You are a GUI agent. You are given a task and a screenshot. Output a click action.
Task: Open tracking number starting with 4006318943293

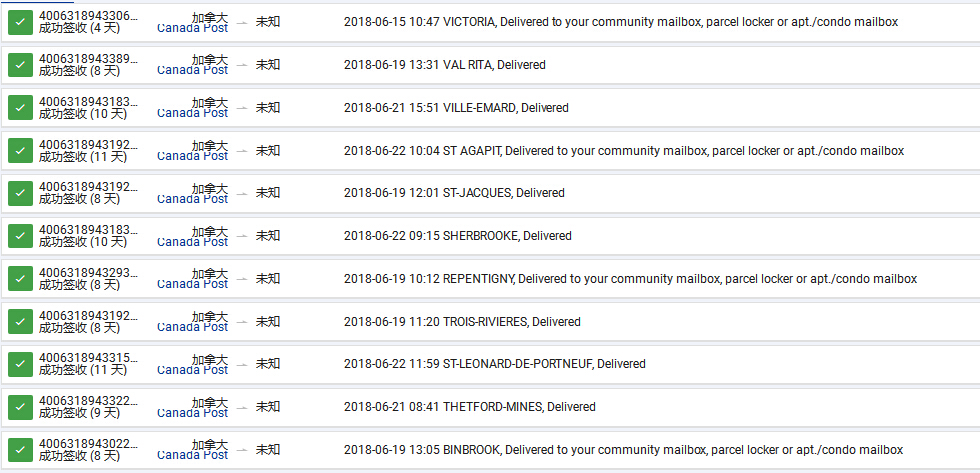[x=88, y=273]
